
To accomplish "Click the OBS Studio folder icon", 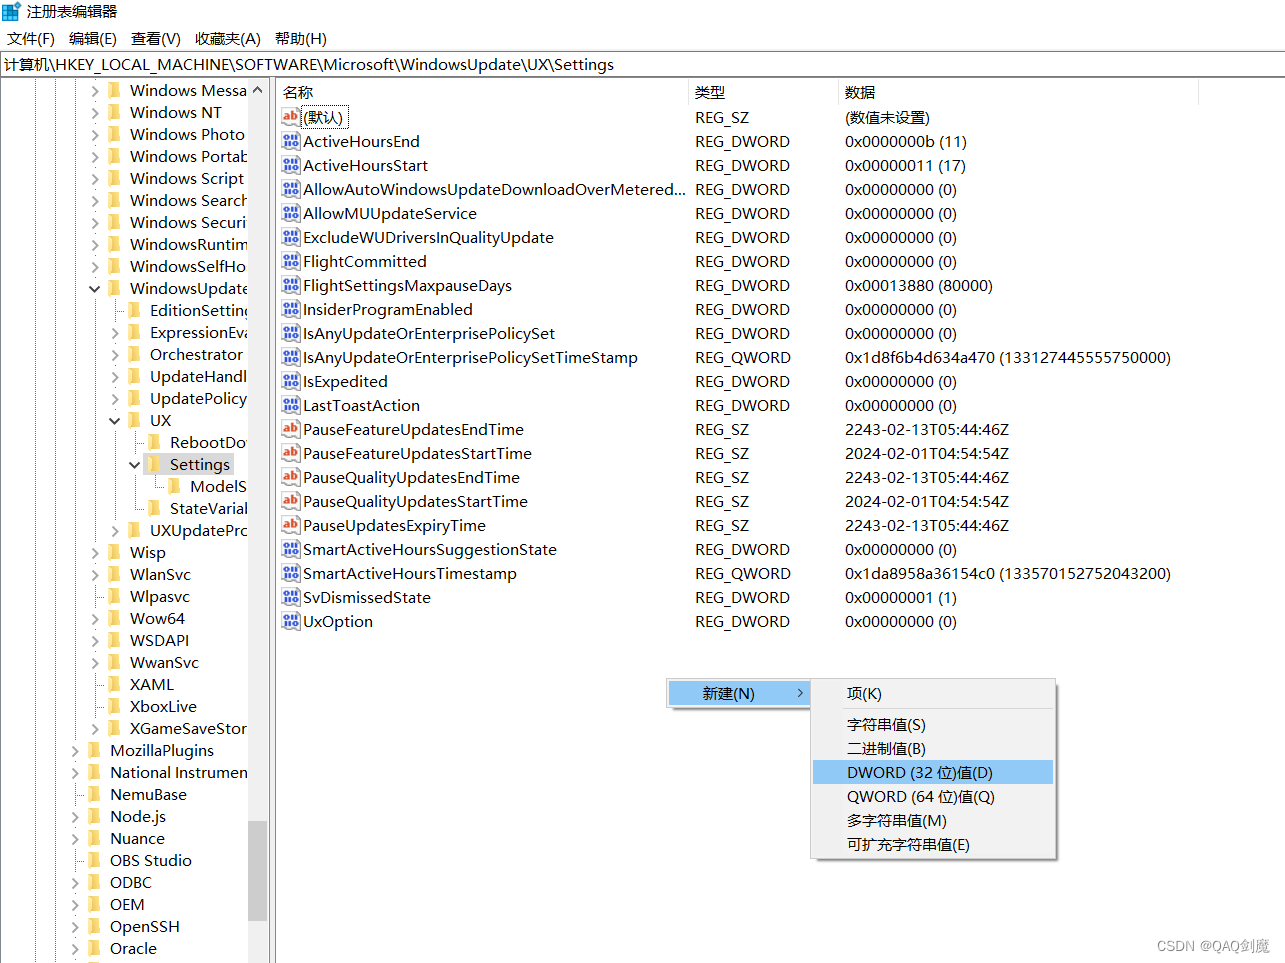I will coord(94,860).
